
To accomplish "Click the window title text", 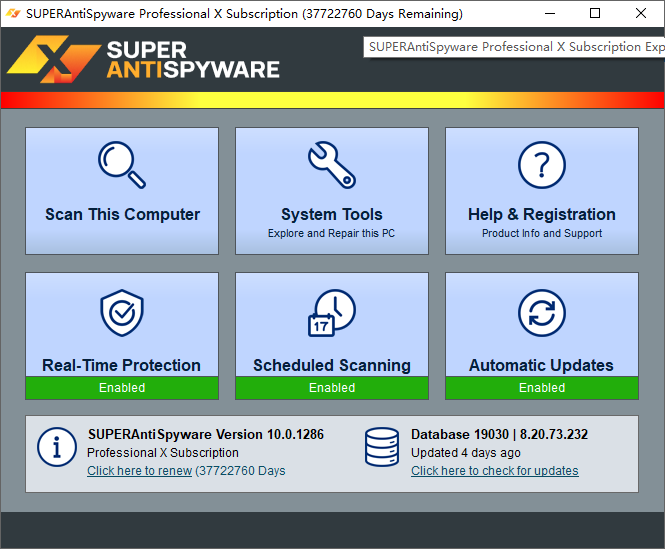I will [x=244, y=14].
